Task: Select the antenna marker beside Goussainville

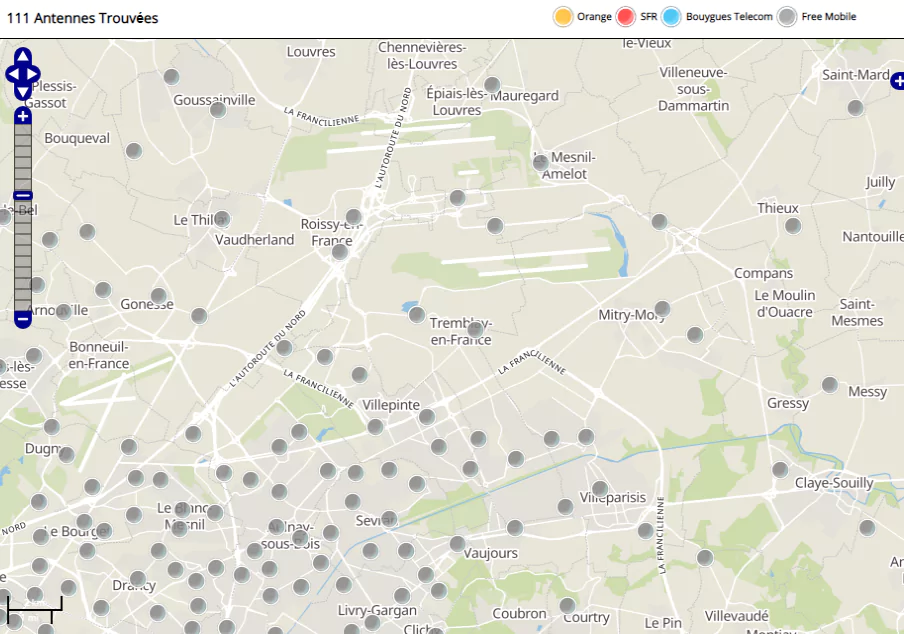Action: (x=218, y=110)
